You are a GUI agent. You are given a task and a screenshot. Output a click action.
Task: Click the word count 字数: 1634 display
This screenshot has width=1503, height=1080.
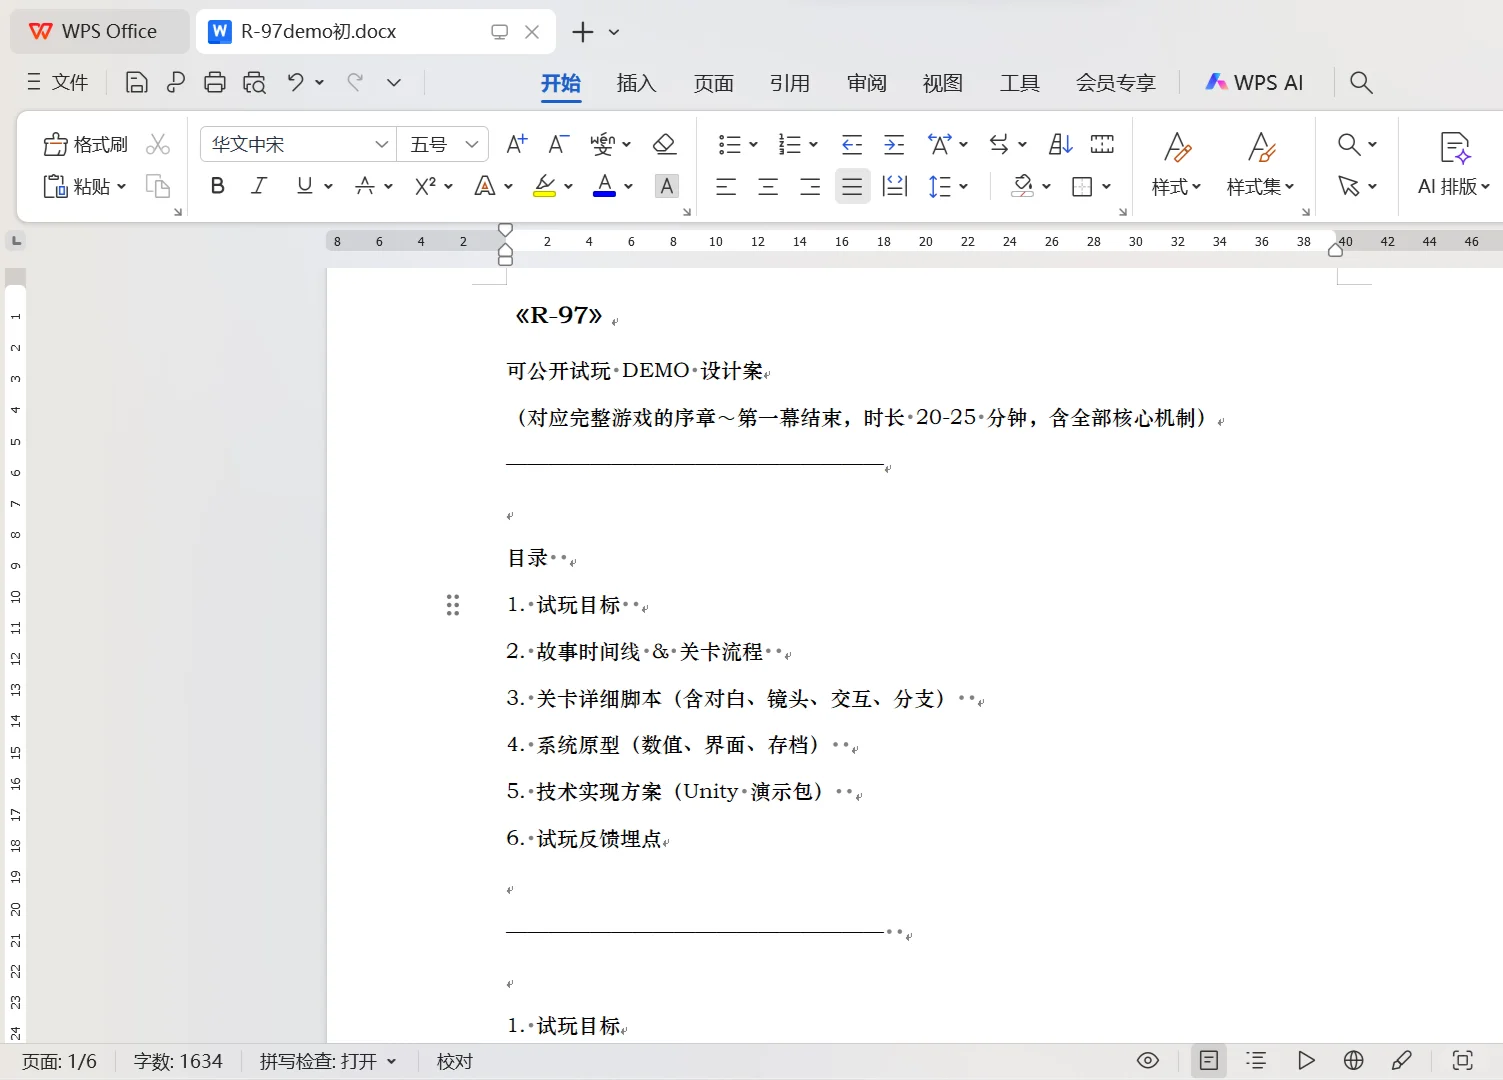(x=178, y=1060)
